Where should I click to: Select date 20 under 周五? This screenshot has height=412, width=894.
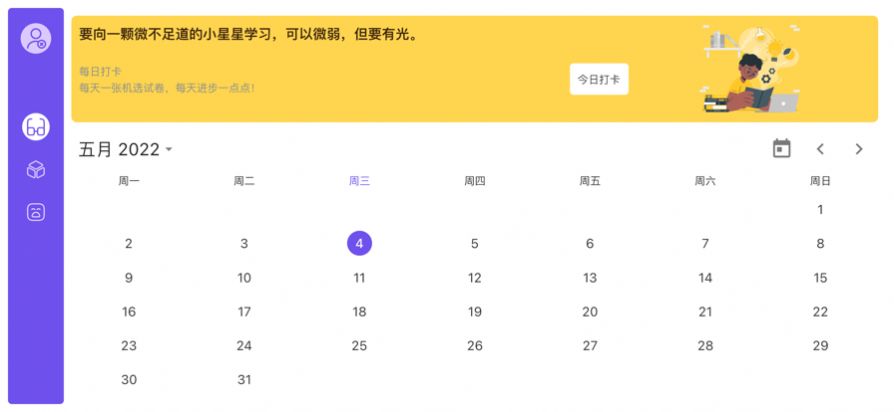(590, 312)
